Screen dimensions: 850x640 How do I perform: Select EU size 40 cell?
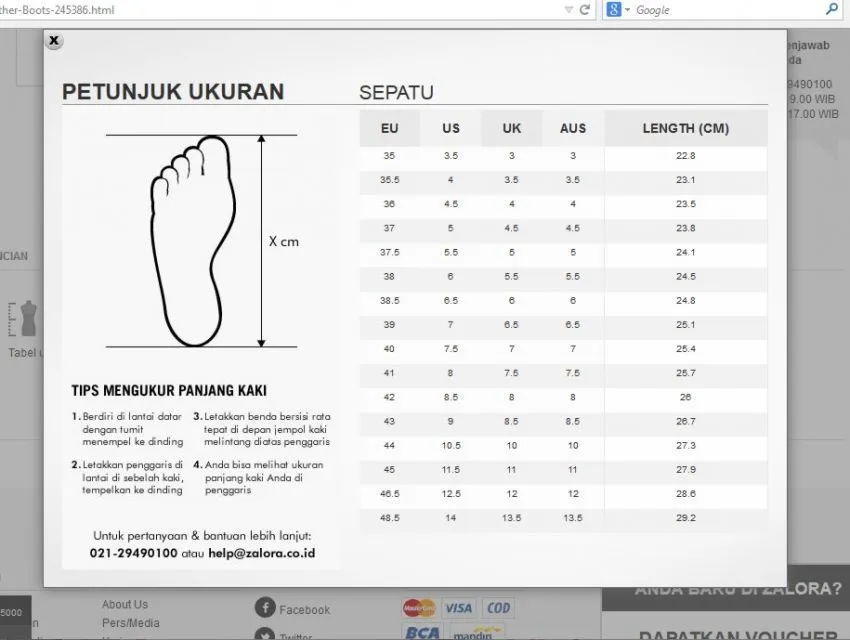pyautogui.click(x=389, y=349)
